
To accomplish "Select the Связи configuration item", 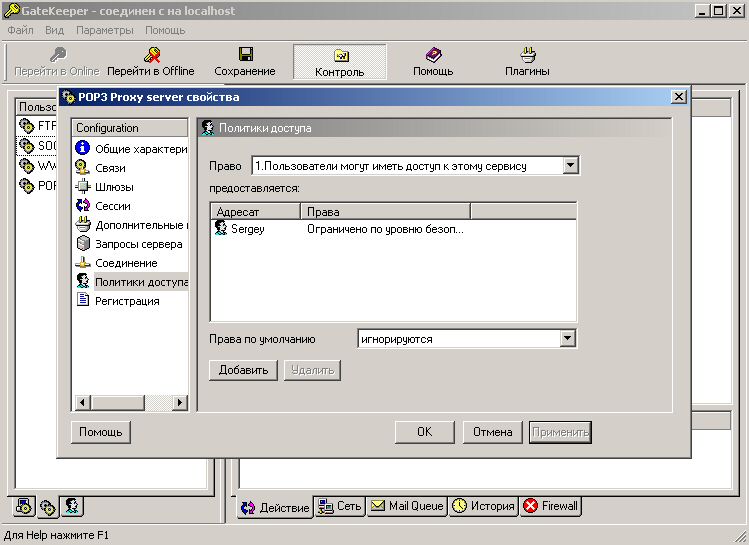I will [110, 168].
